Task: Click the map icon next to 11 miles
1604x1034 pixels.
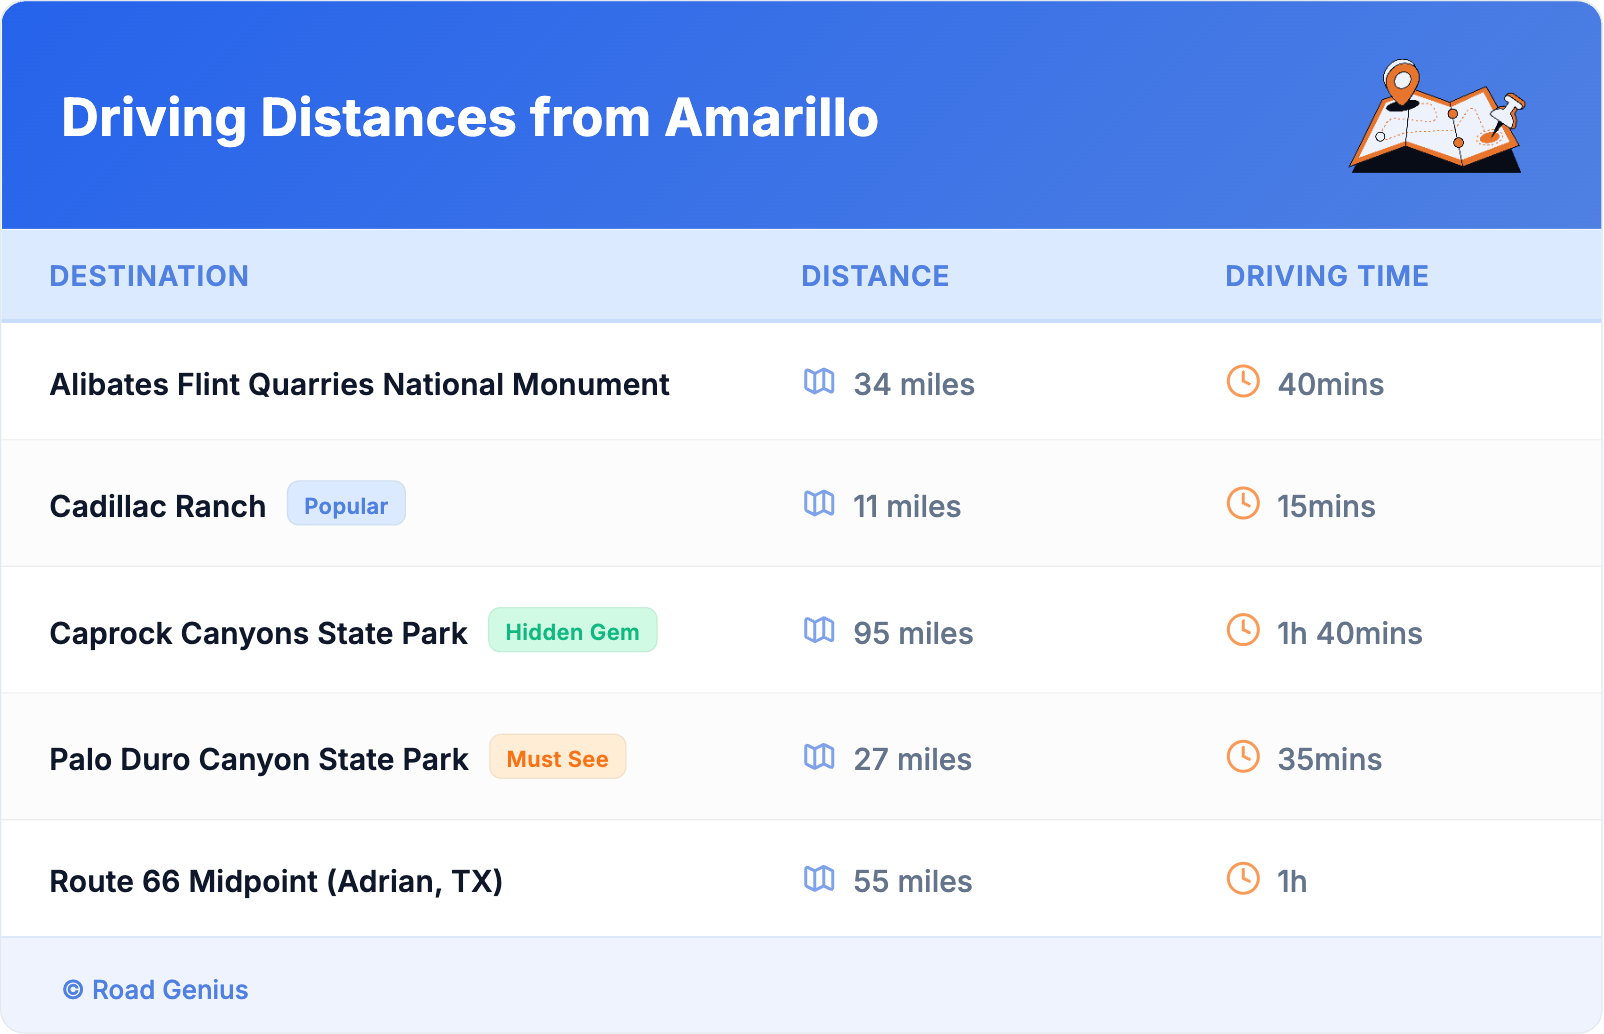Action: pyautogui.click(x=819, y=504)
